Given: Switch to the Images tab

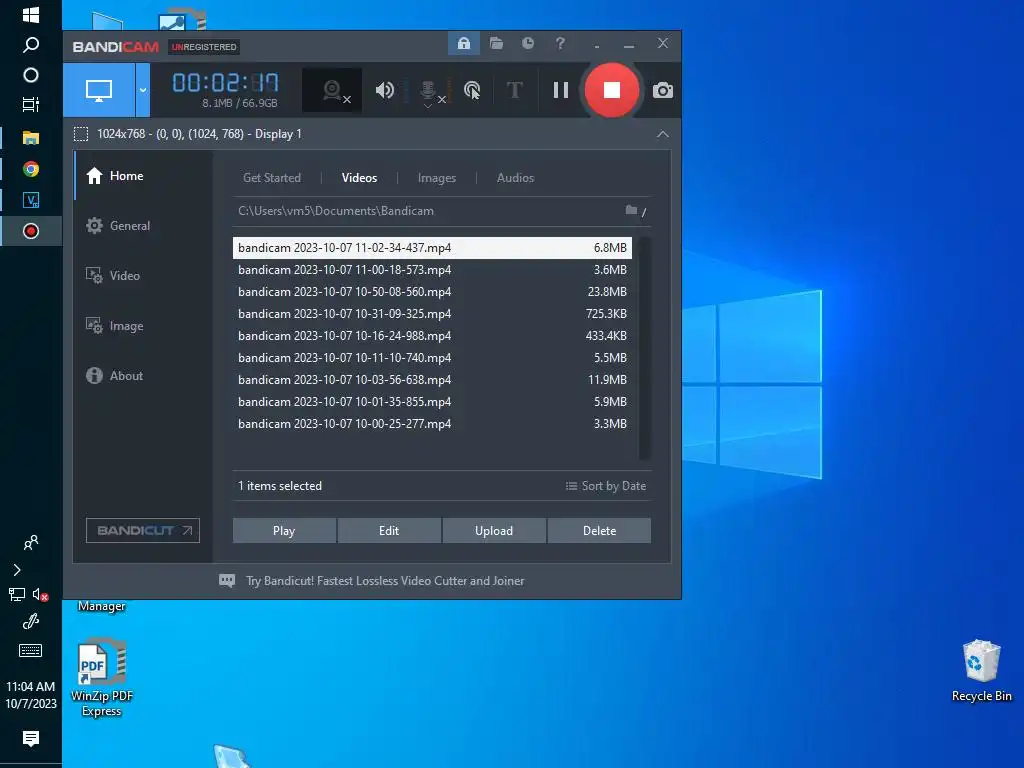Looking at the screenshot, I should (437, 178).
